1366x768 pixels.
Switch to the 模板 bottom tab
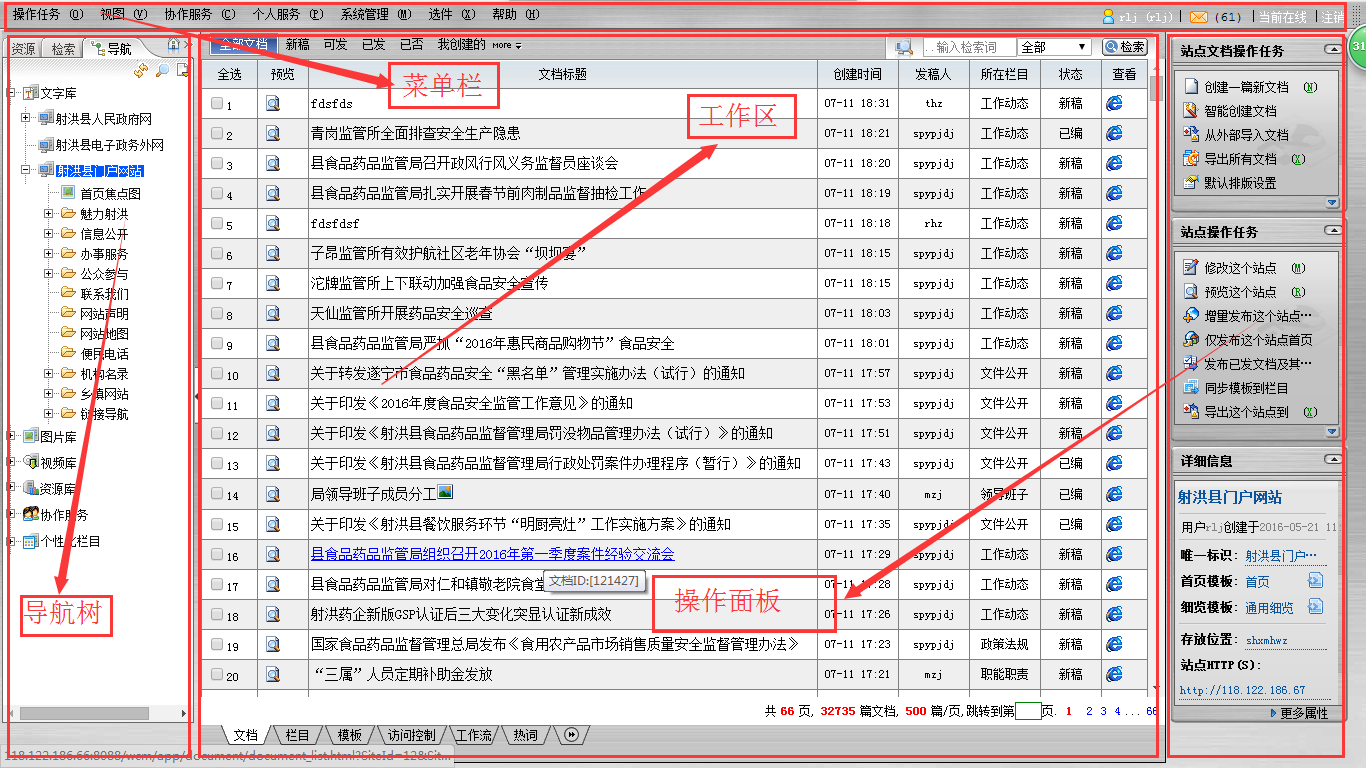(x=349, y=735)
